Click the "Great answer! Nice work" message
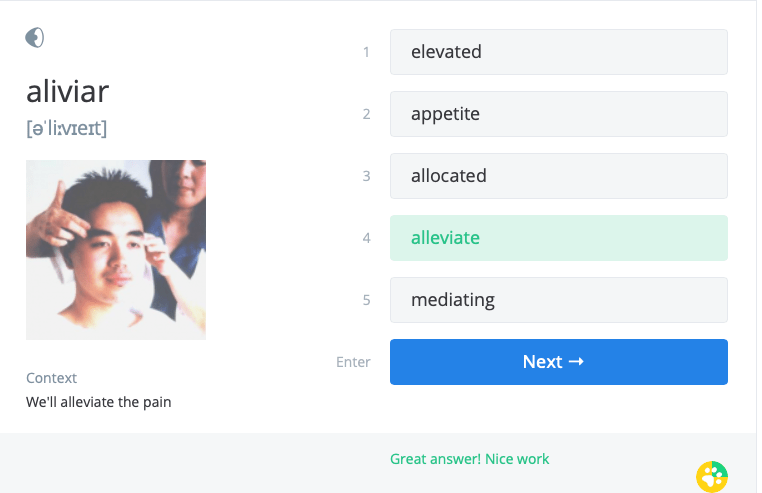762x493 pixels. click(x=469, y=459)
